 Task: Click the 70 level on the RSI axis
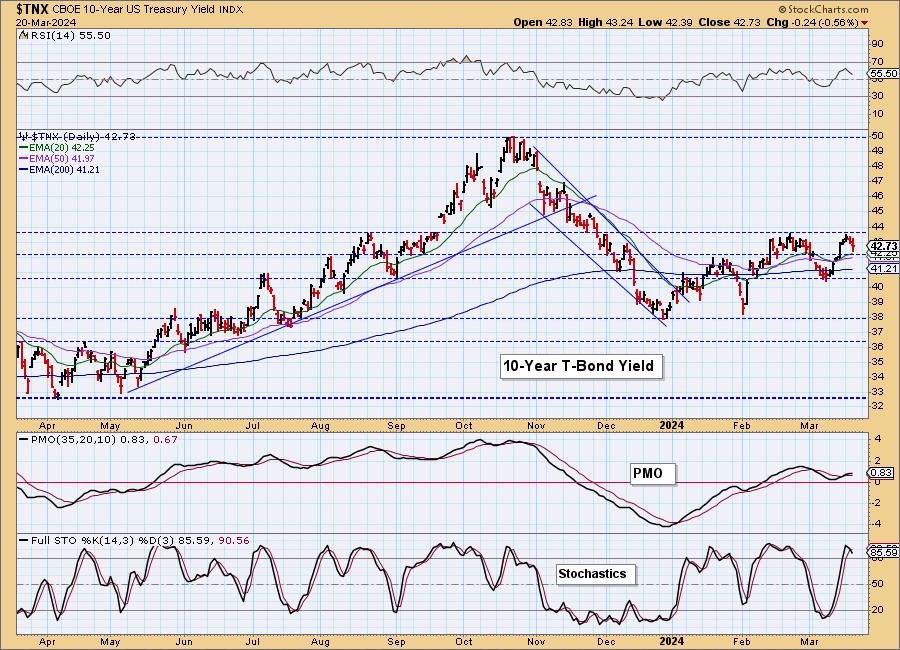877,62
